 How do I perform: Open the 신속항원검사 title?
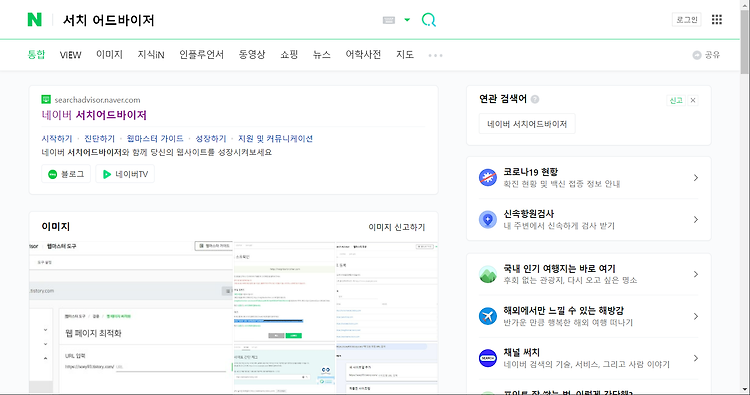tap(529, 214)
